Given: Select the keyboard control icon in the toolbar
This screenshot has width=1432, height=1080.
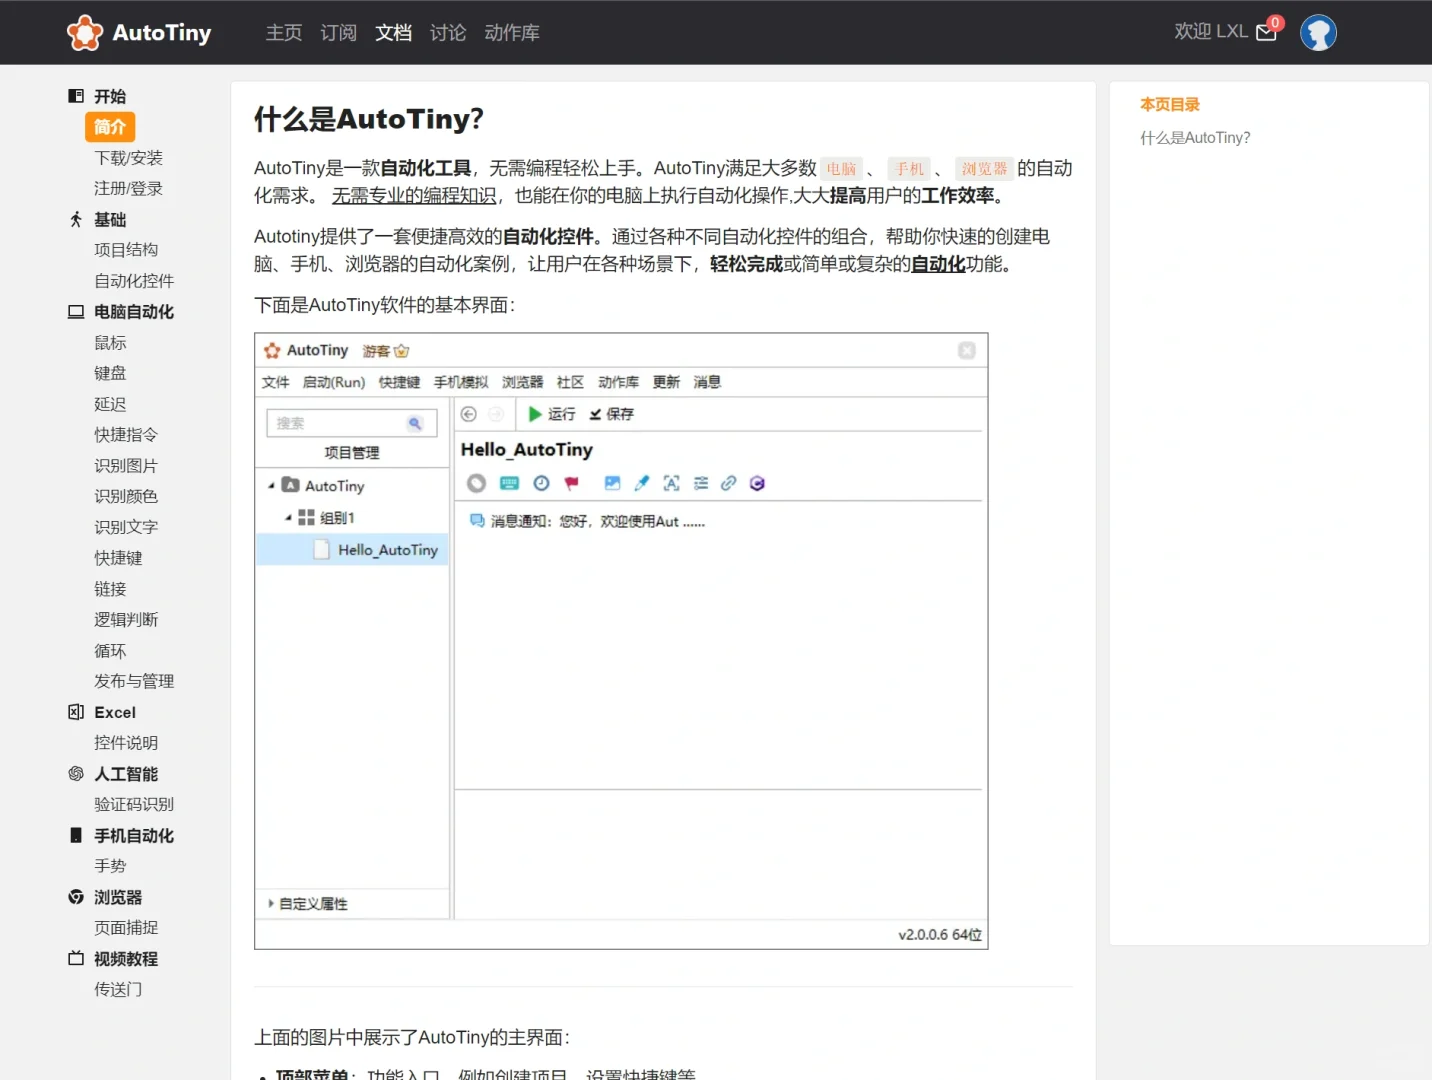Looking at the screenshot, I should (509, 483).
